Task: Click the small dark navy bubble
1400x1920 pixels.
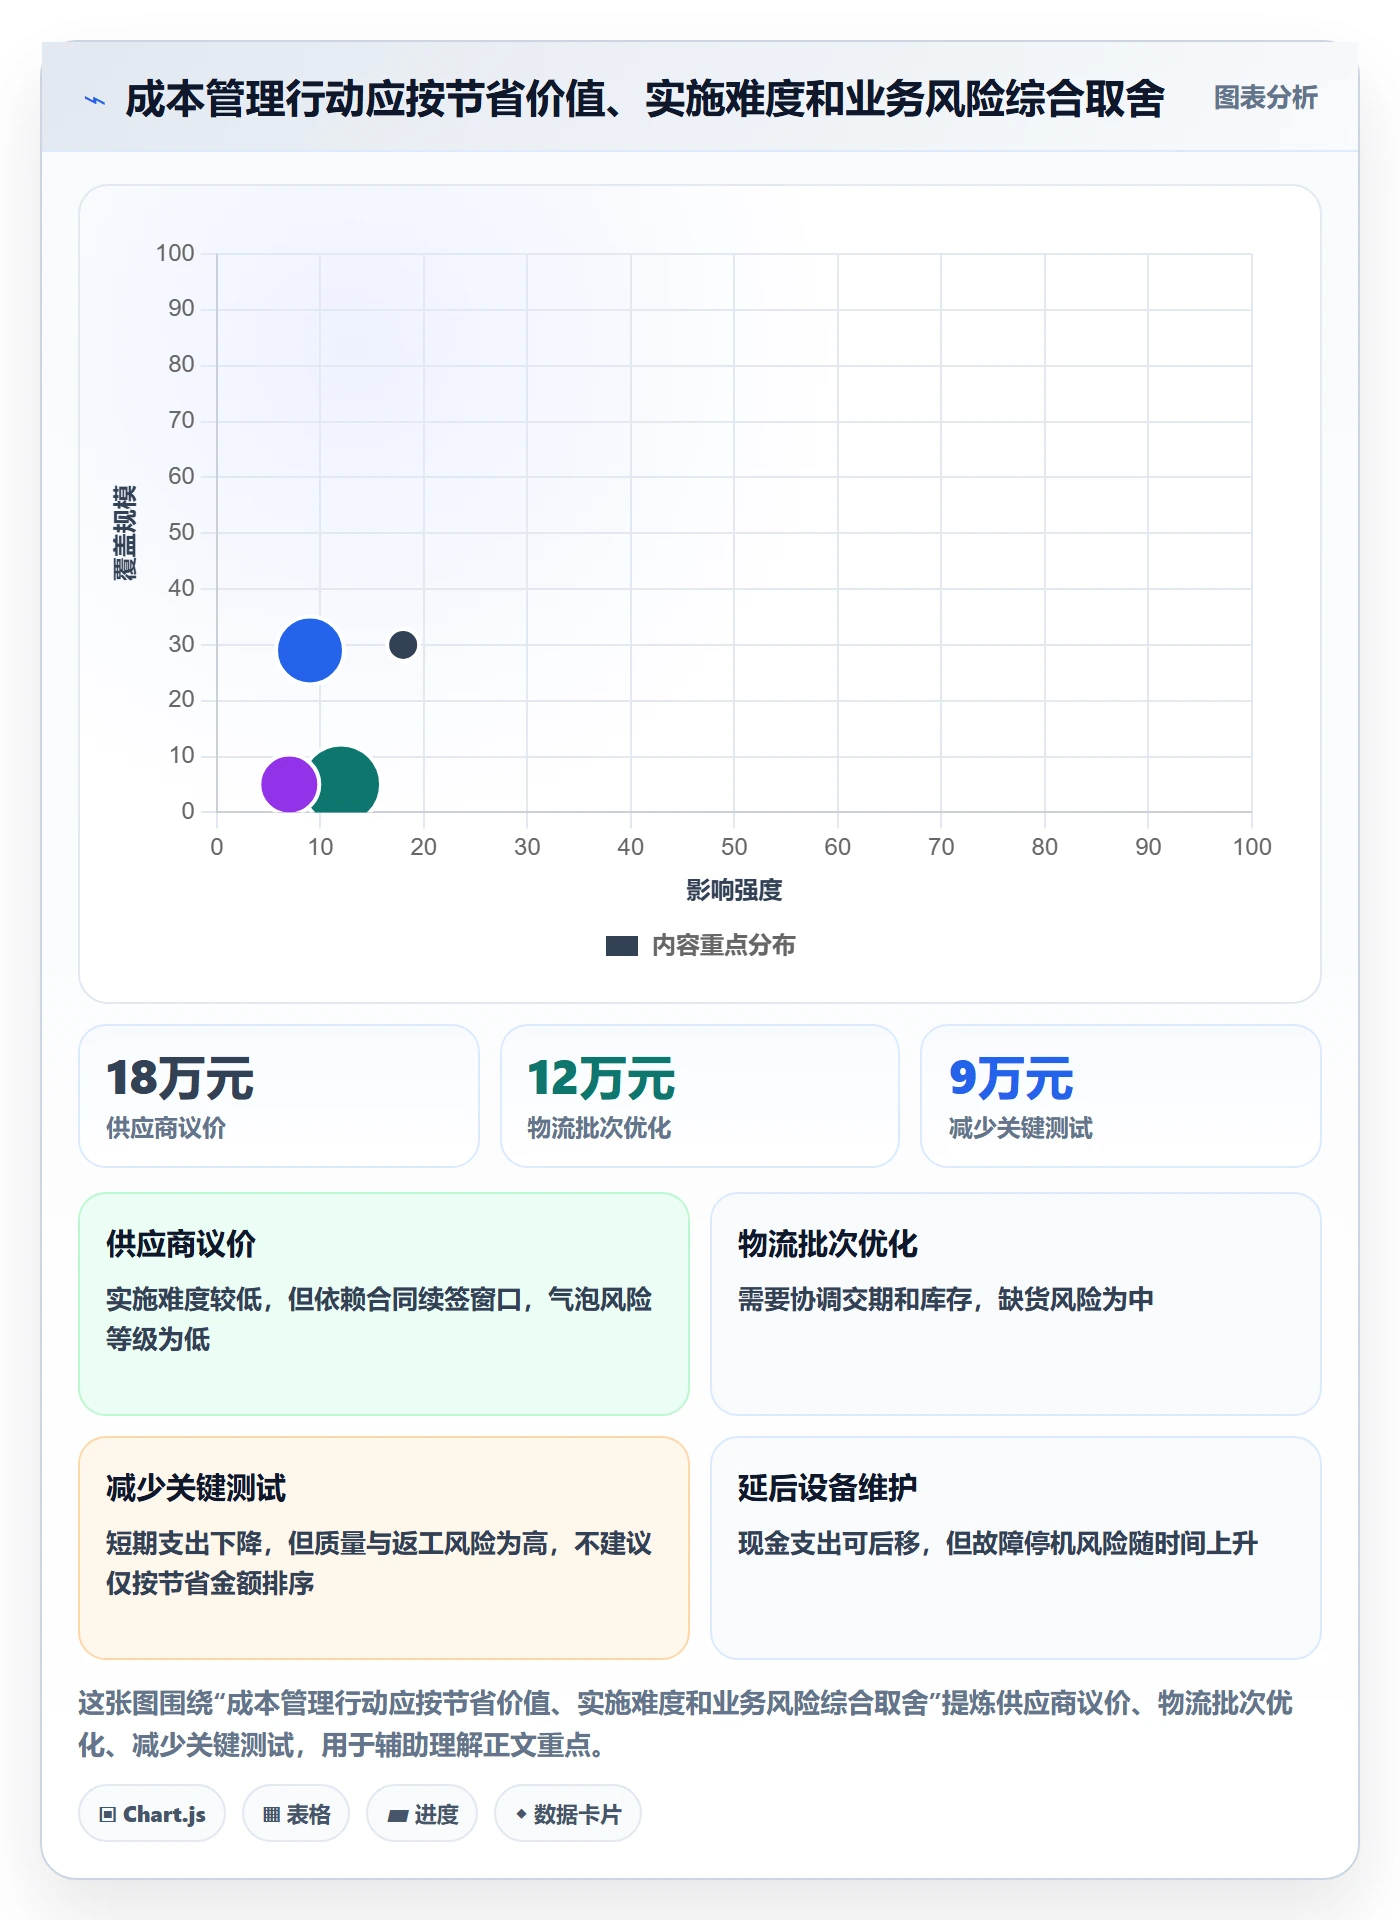Action: [x=403, y=645]
